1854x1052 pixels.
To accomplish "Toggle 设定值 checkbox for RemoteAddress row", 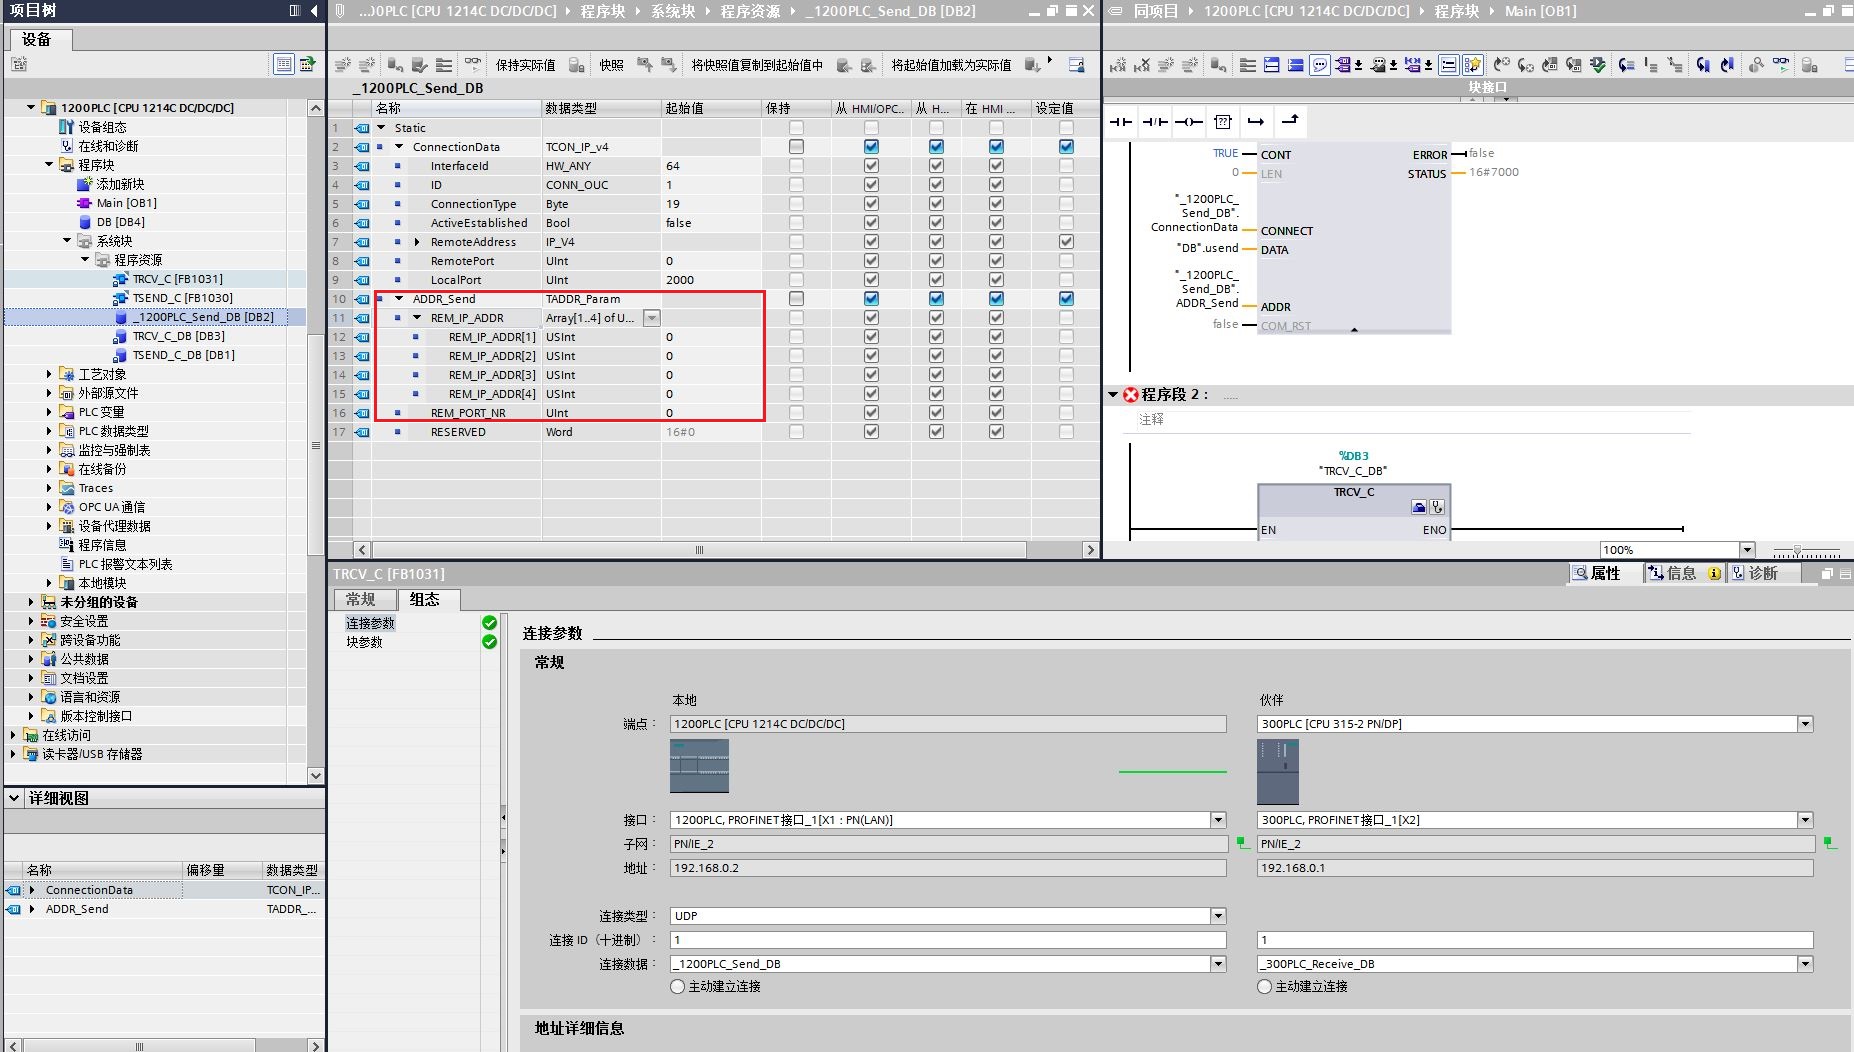I will (1066, 242).
